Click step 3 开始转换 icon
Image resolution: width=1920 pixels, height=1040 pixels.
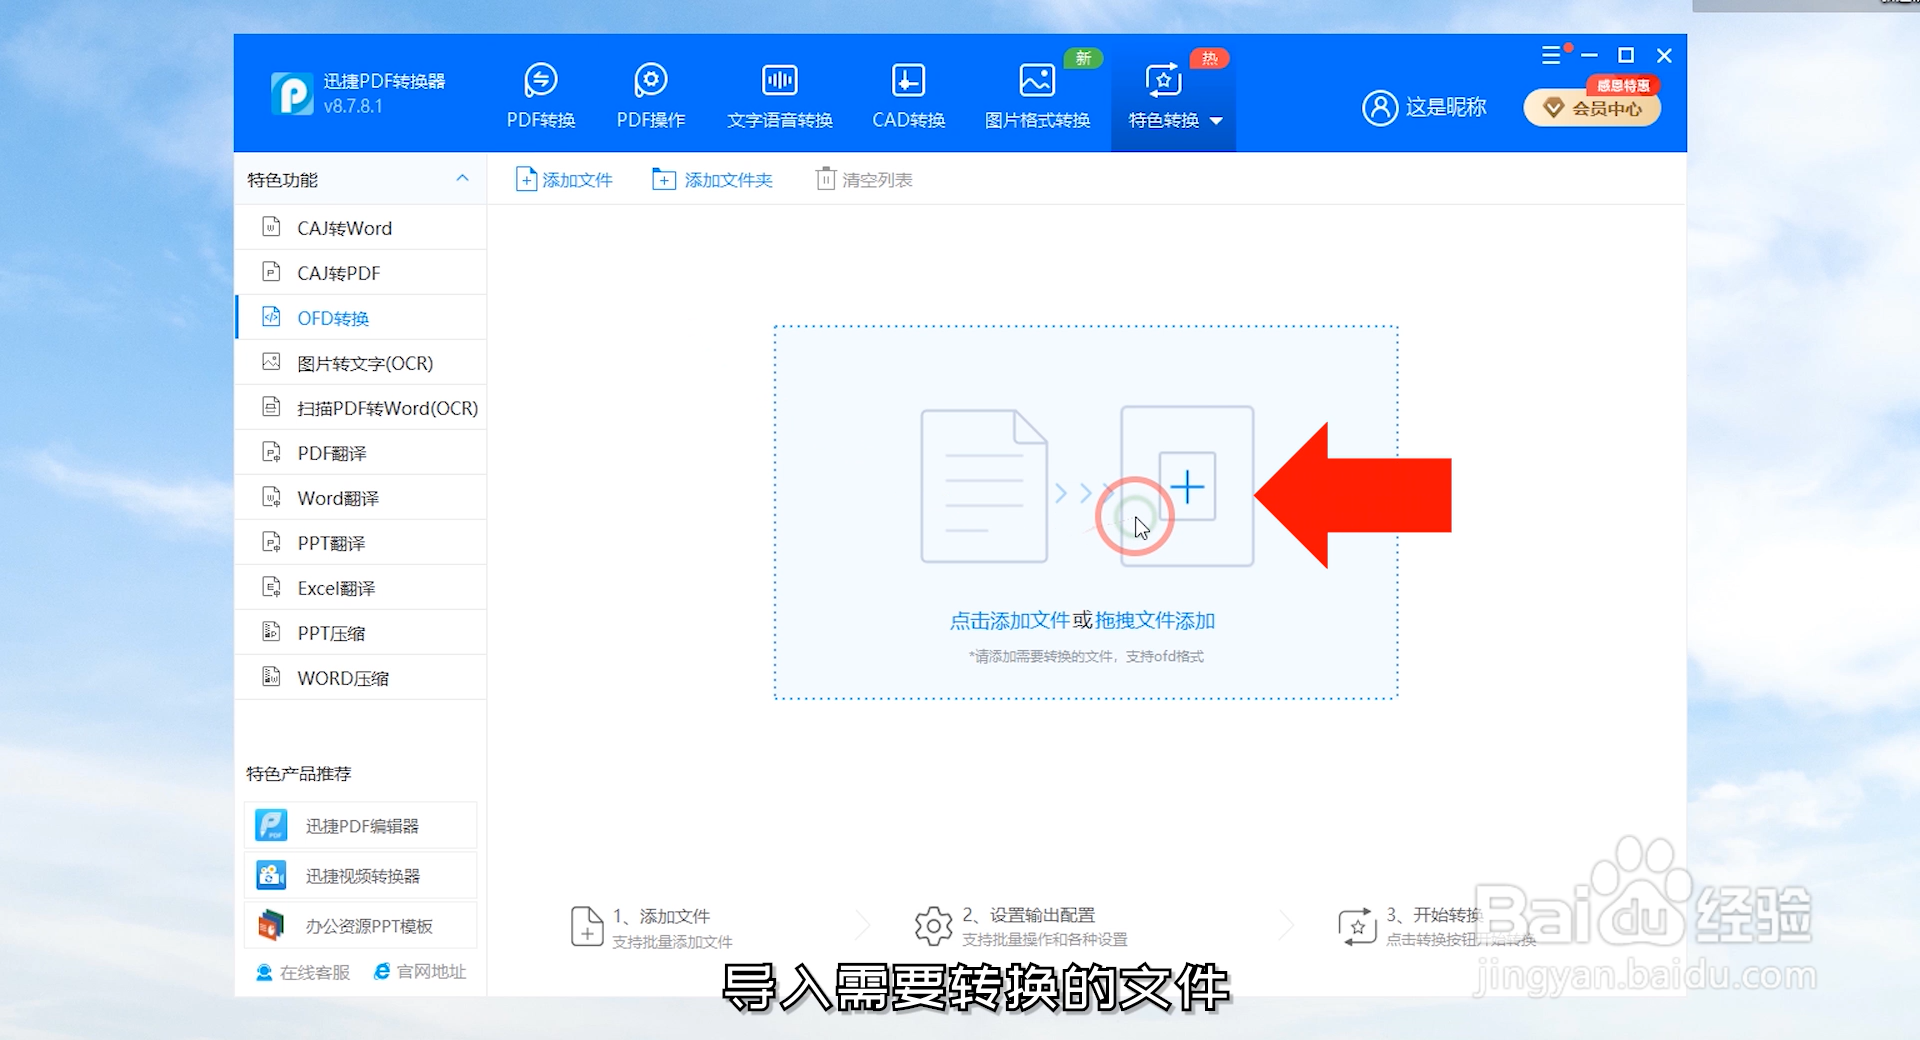pyautogui.click(x=1357, y=926)
